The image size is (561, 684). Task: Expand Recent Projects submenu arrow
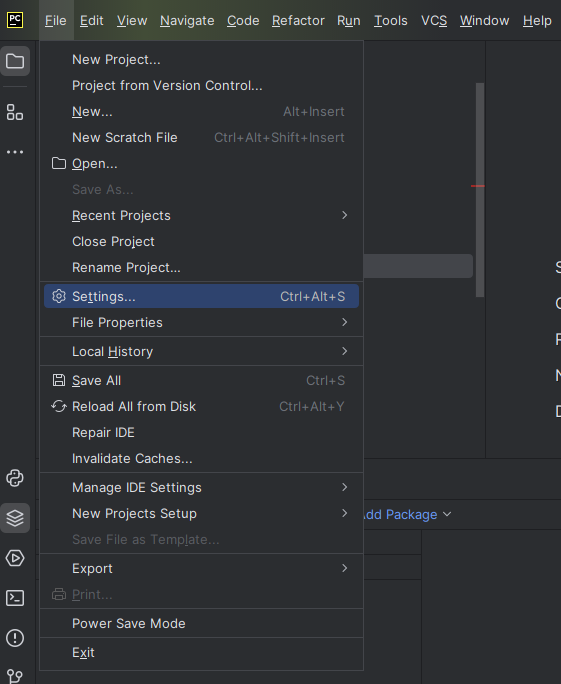345,215
